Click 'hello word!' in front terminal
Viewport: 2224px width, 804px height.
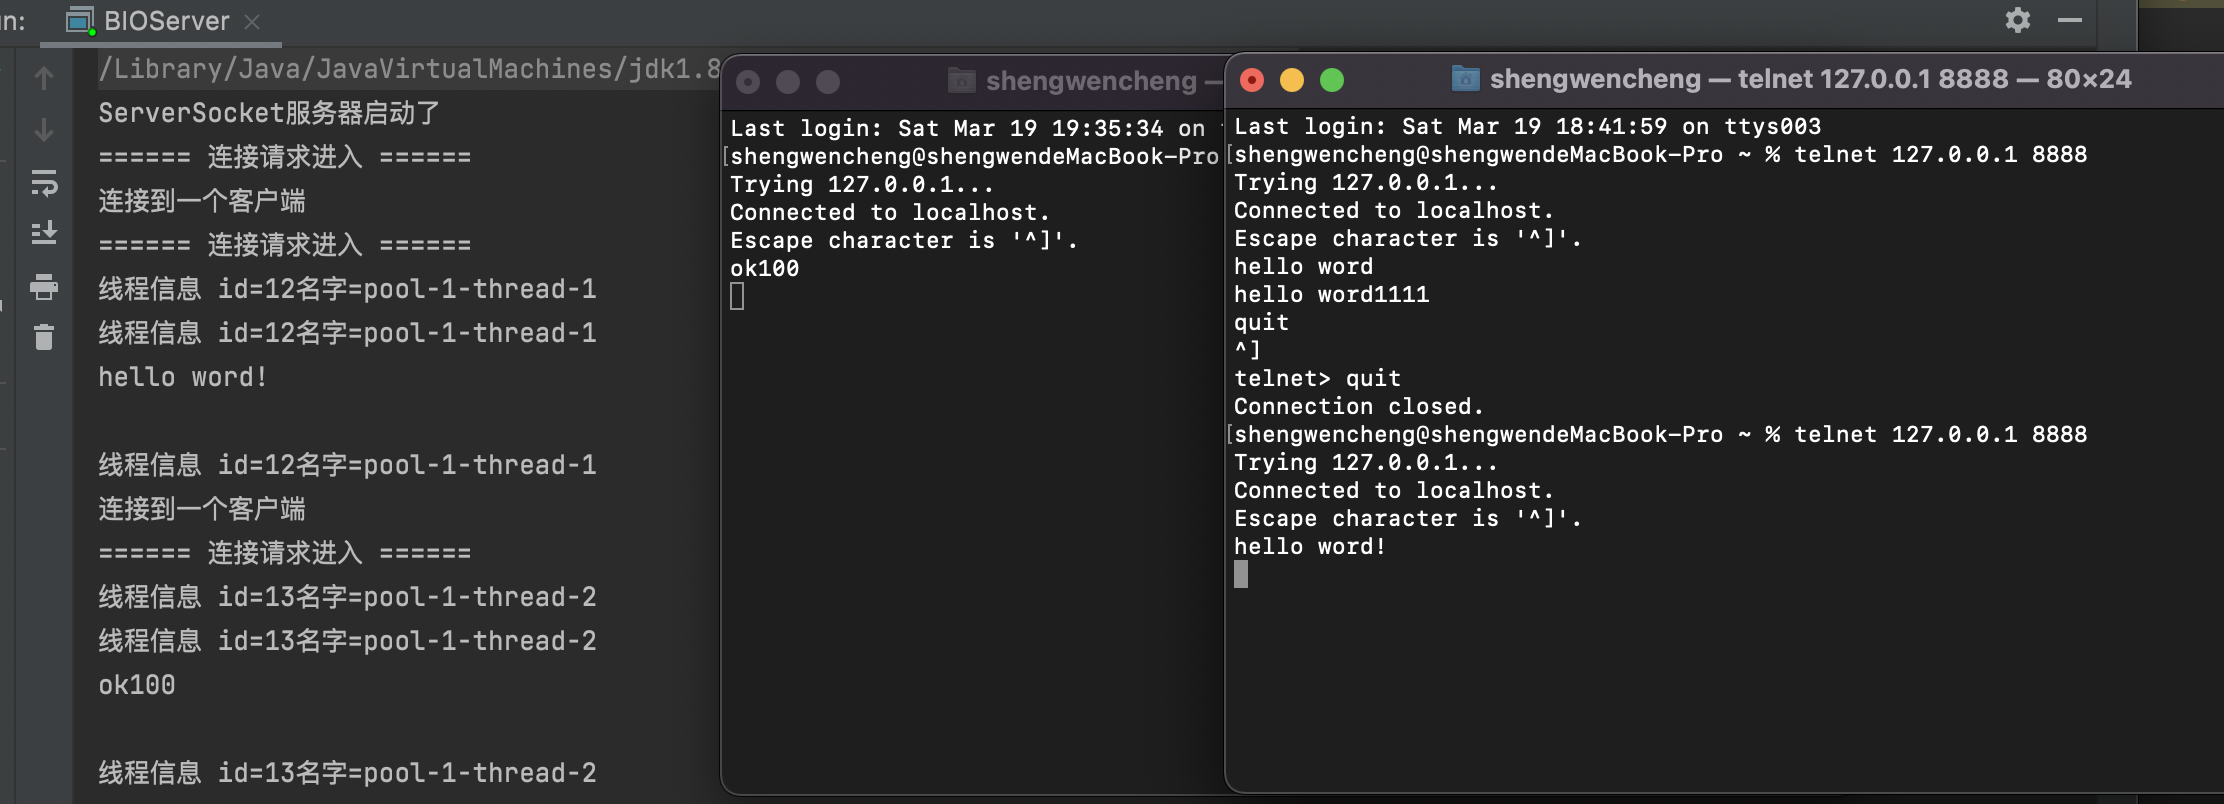click(1310, 547)
